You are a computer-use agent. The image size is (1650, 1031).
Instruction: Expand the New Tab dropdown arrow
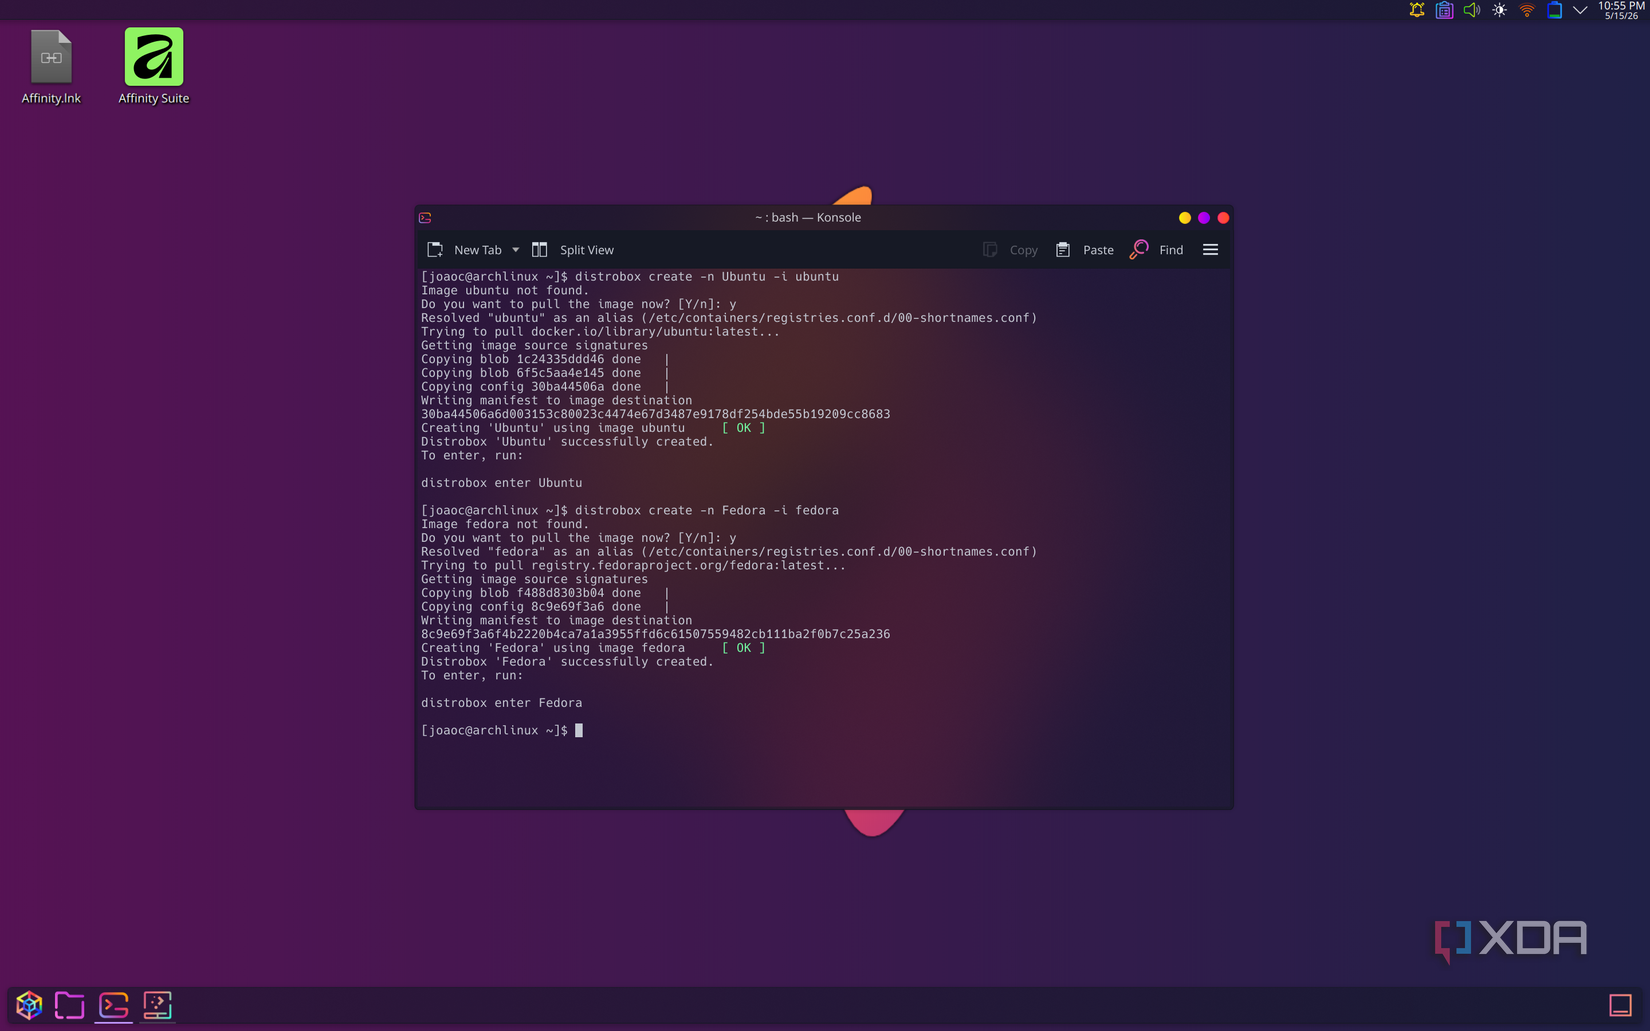[516, 250]
